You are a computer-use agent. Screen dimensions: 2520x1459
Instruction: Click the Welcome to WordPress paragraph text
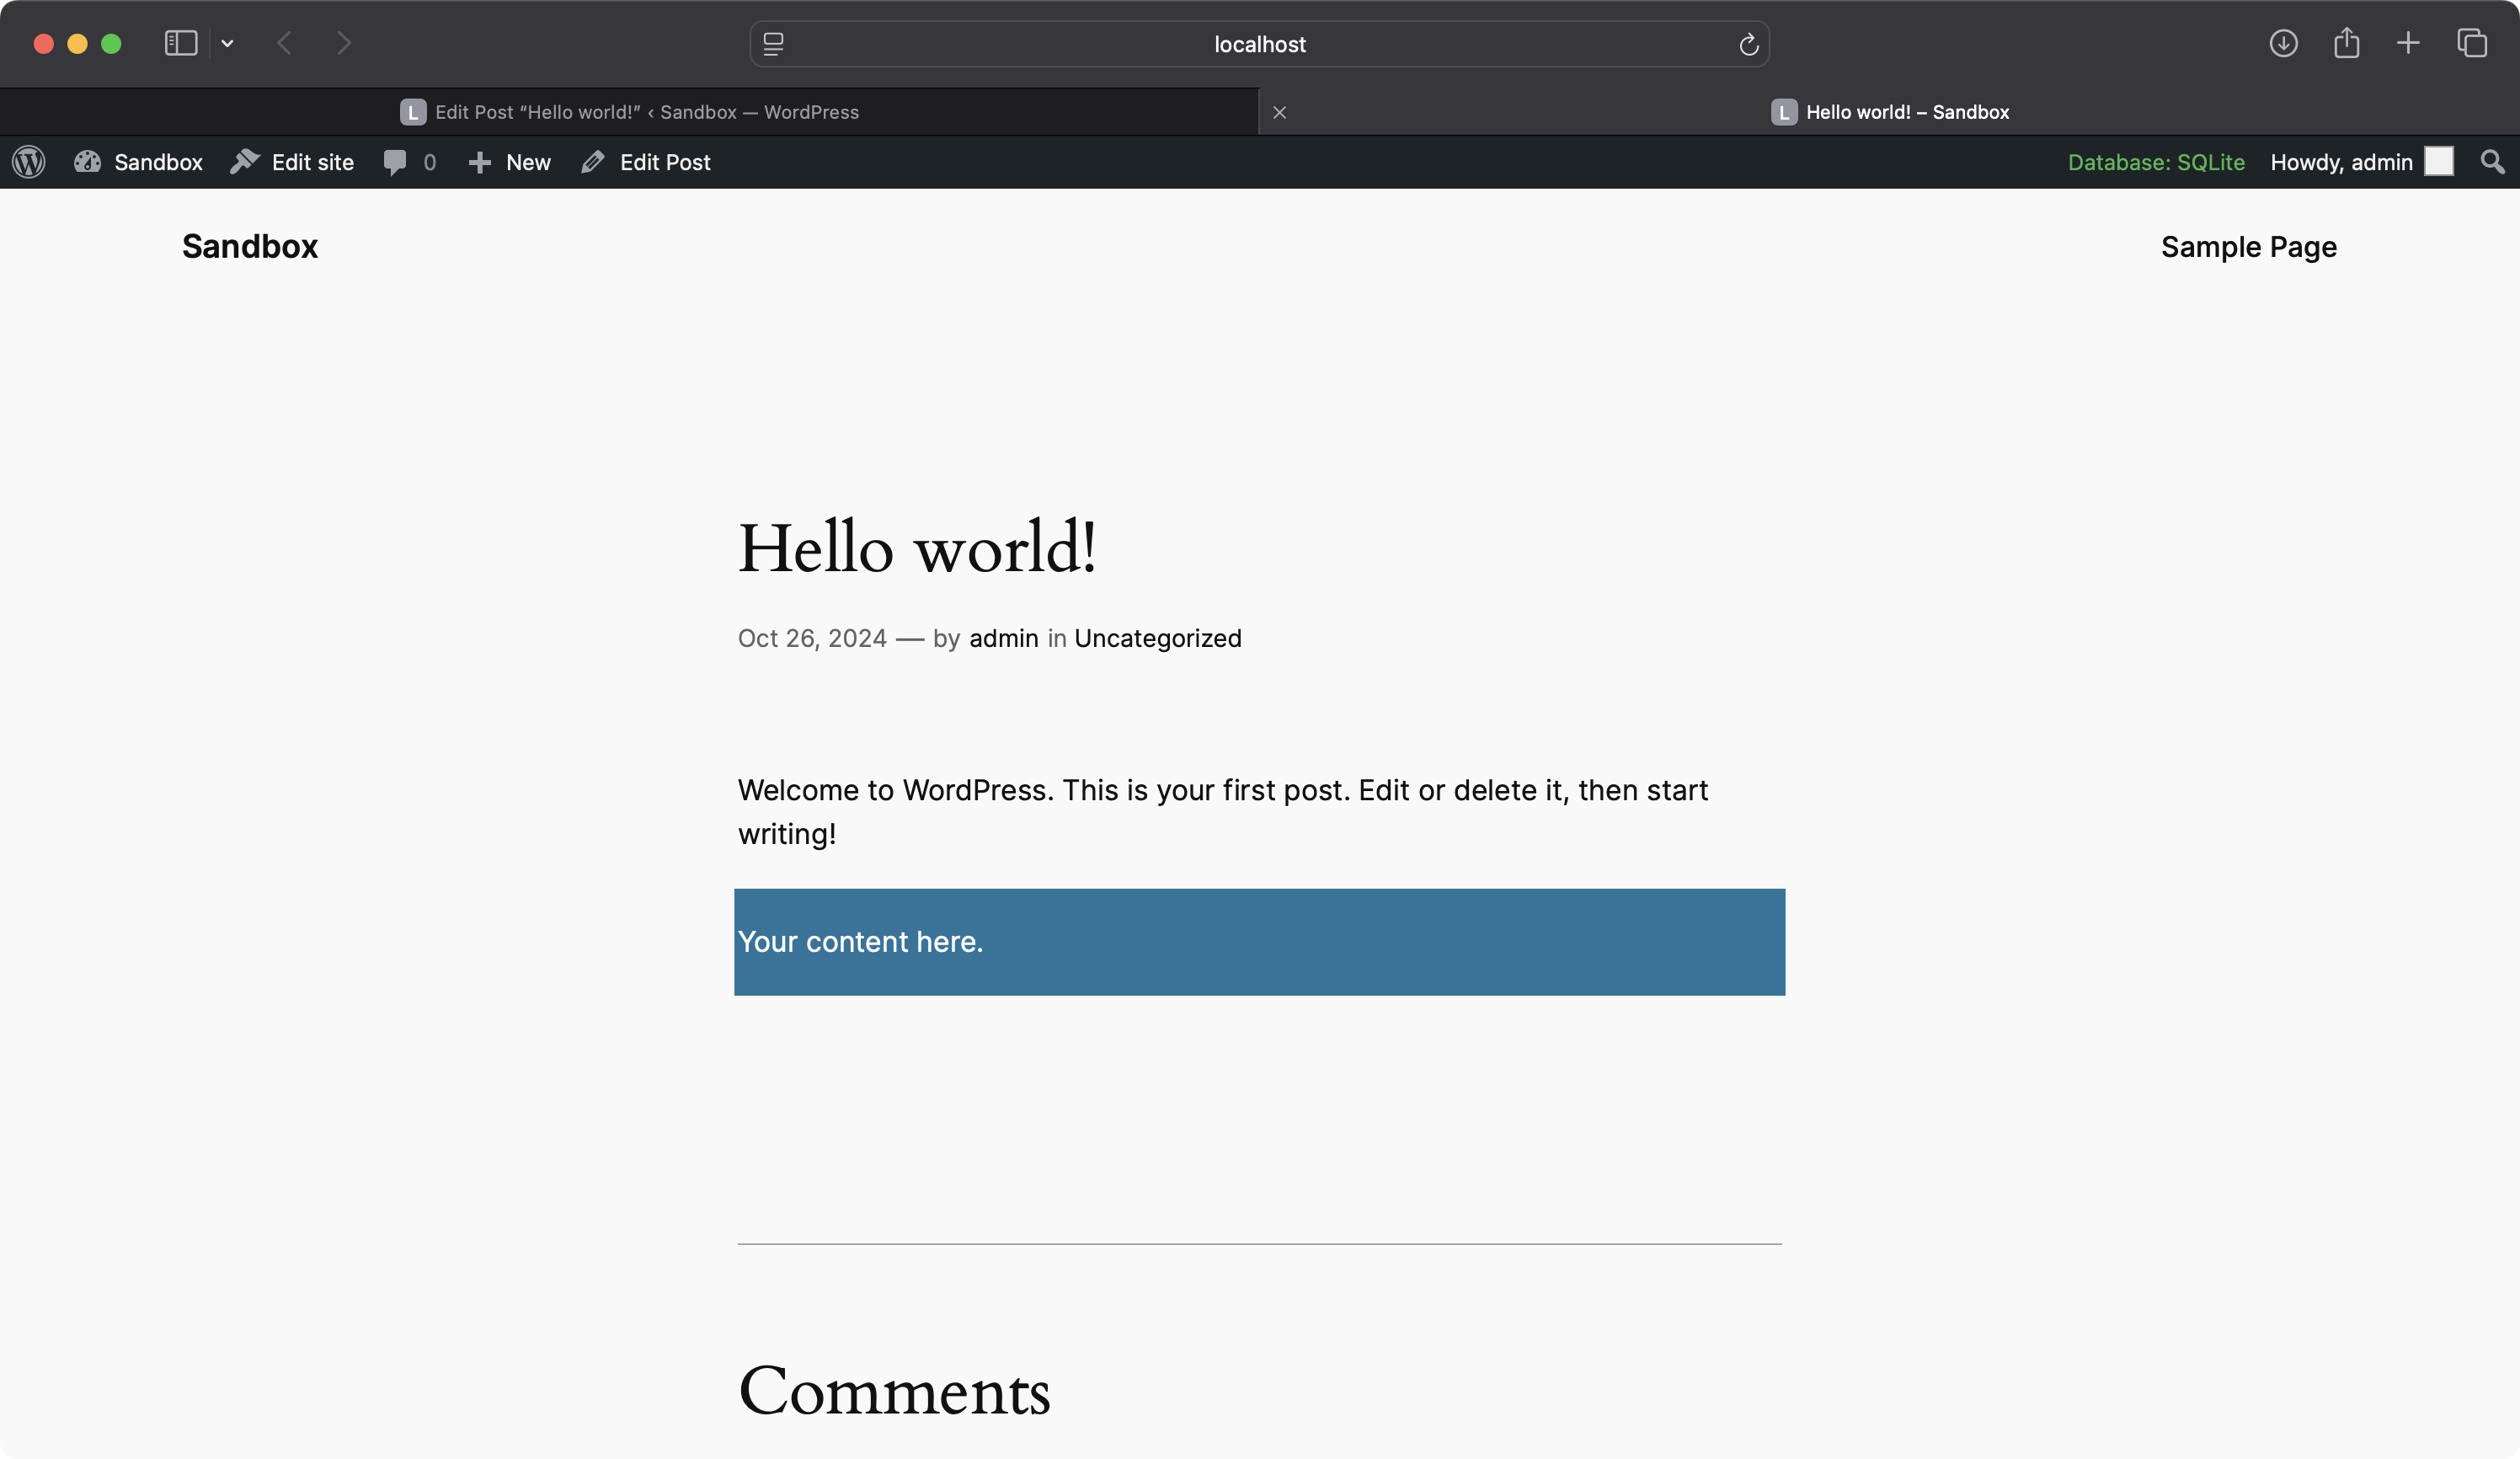[x=1222, y=812]
